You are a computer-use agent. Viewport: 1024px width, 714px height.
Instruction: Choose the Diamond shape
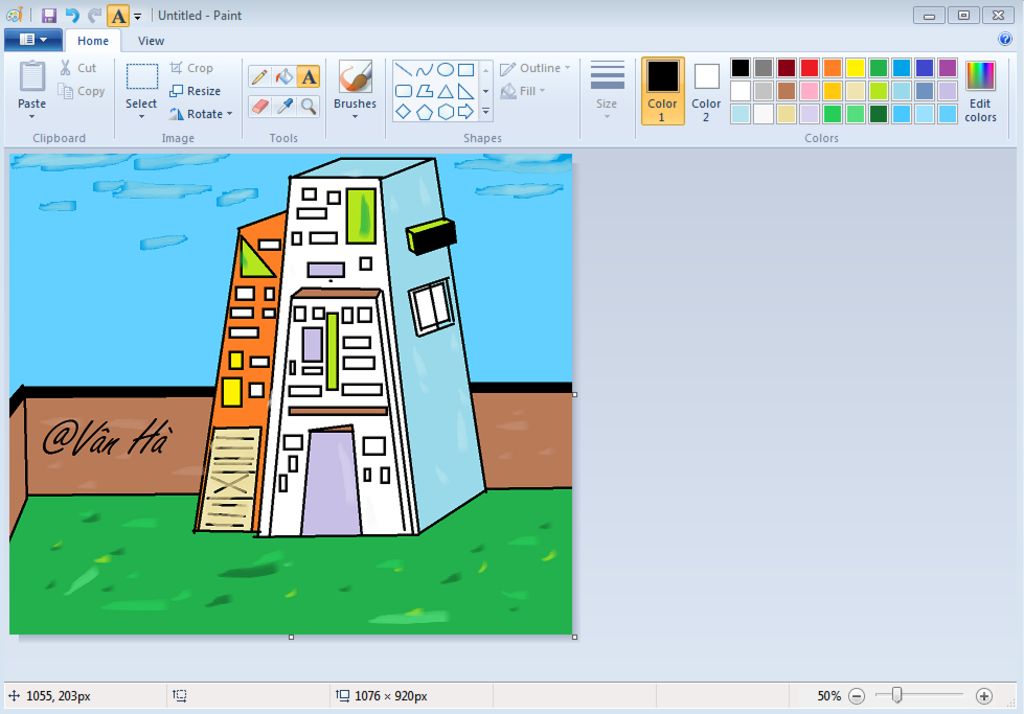404,112
